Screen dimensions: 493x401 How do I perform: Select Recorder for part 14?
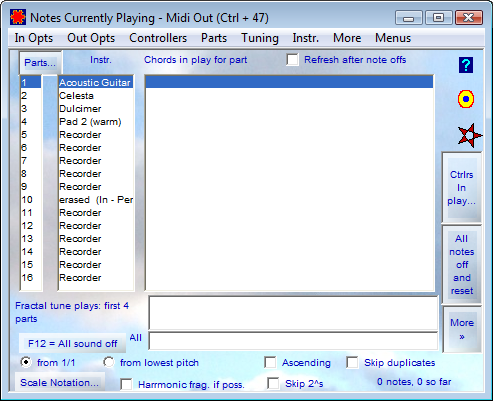96,252
